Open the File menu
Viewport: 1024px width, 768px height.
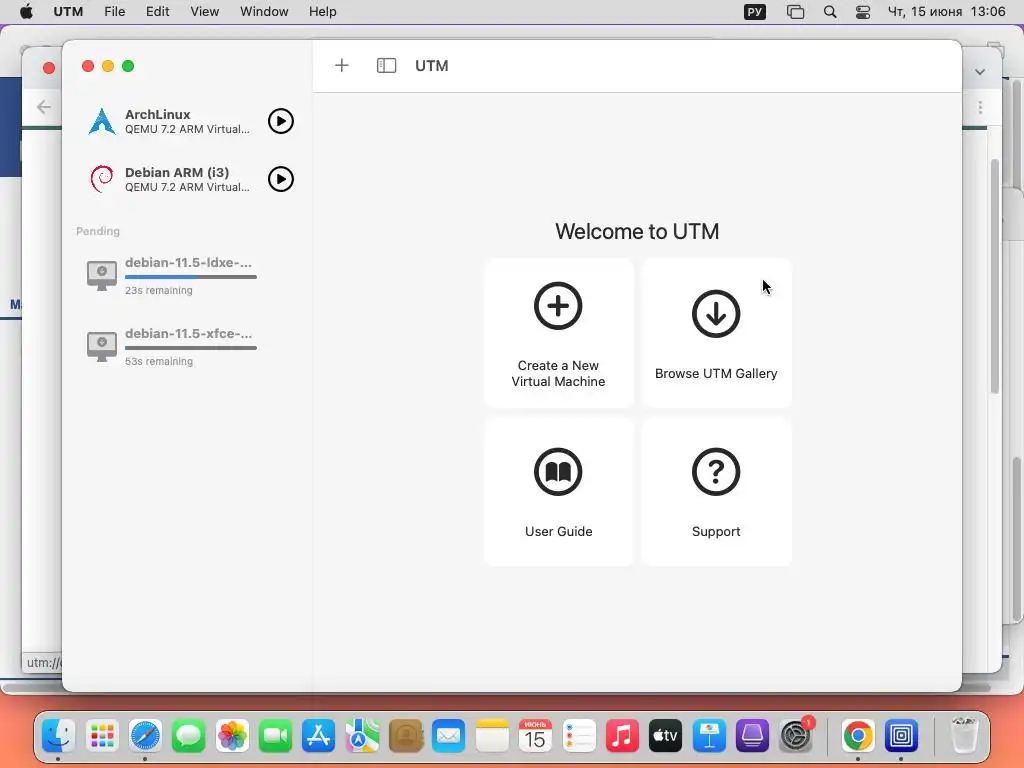tap(114, 12)
